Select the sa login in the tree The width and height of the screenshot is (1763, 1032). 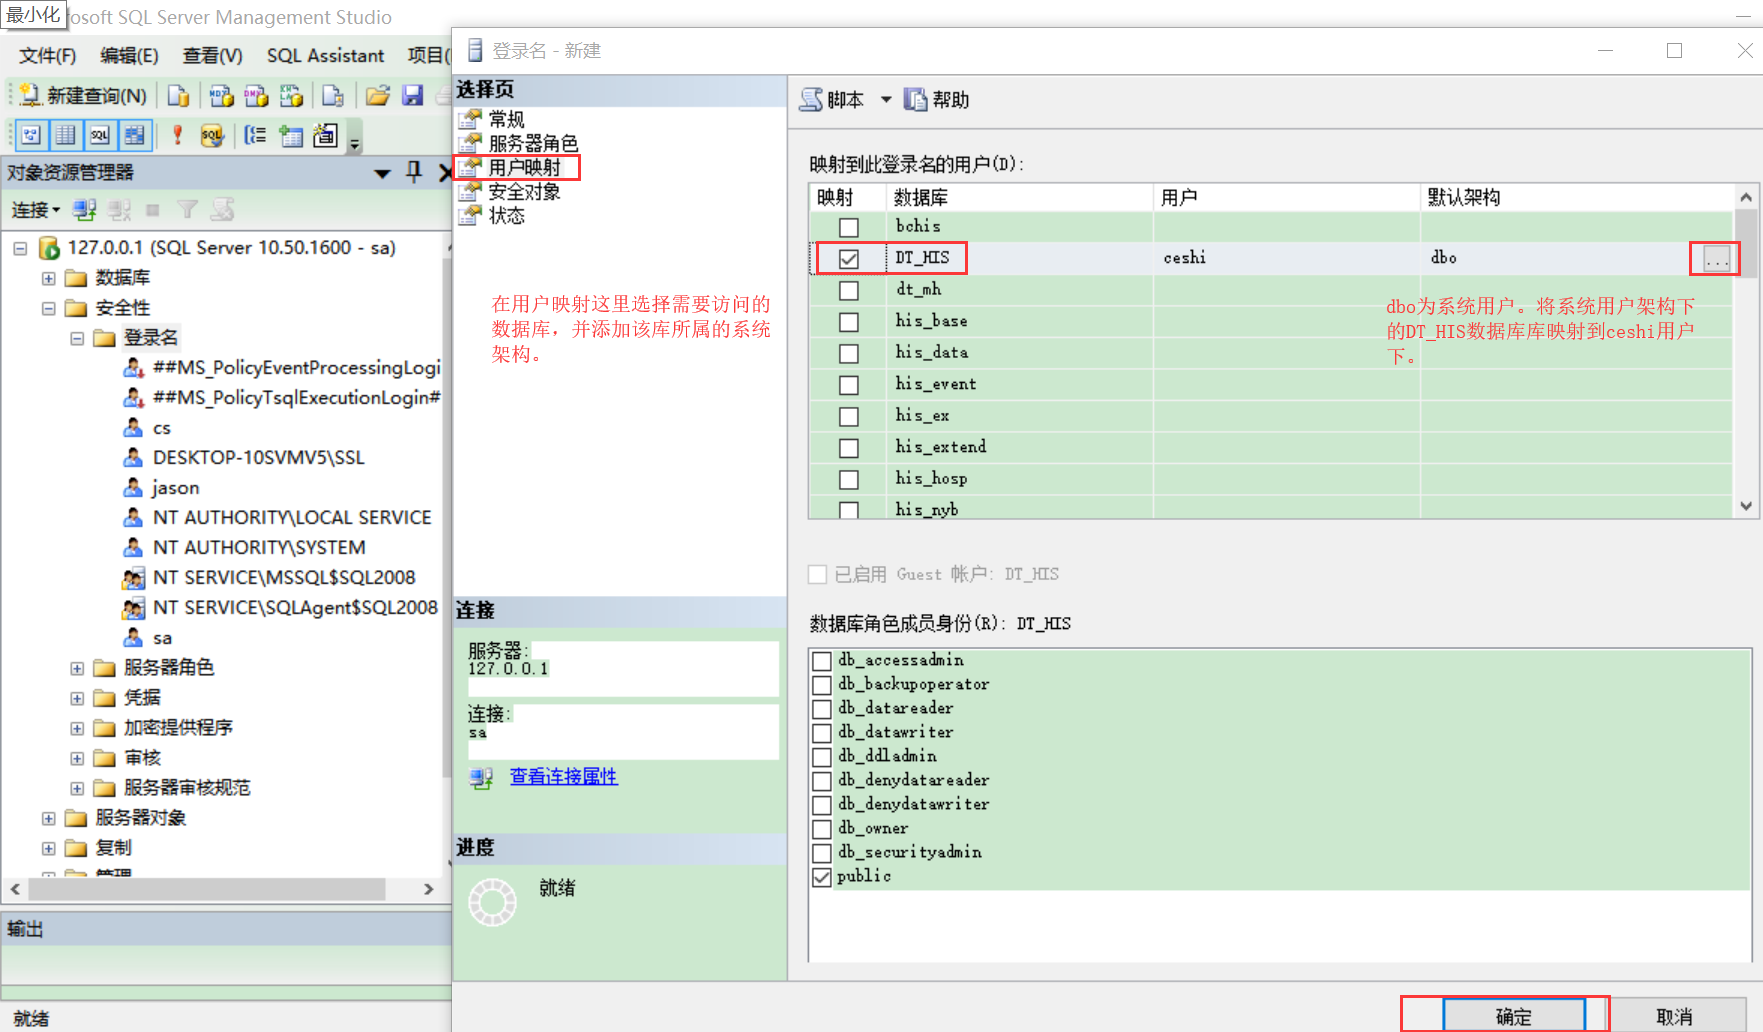click(x=162, y=638)
